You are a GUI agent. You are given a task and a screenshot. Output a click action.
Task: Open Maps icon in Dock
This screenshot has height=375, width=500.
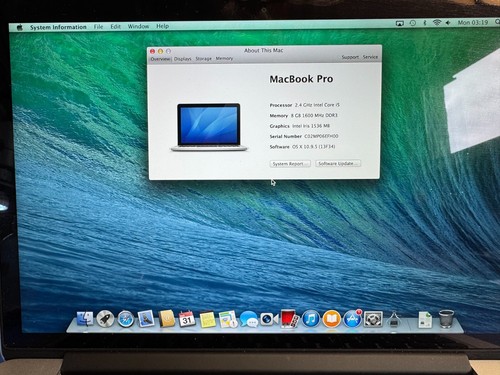[x=228, y=319]
